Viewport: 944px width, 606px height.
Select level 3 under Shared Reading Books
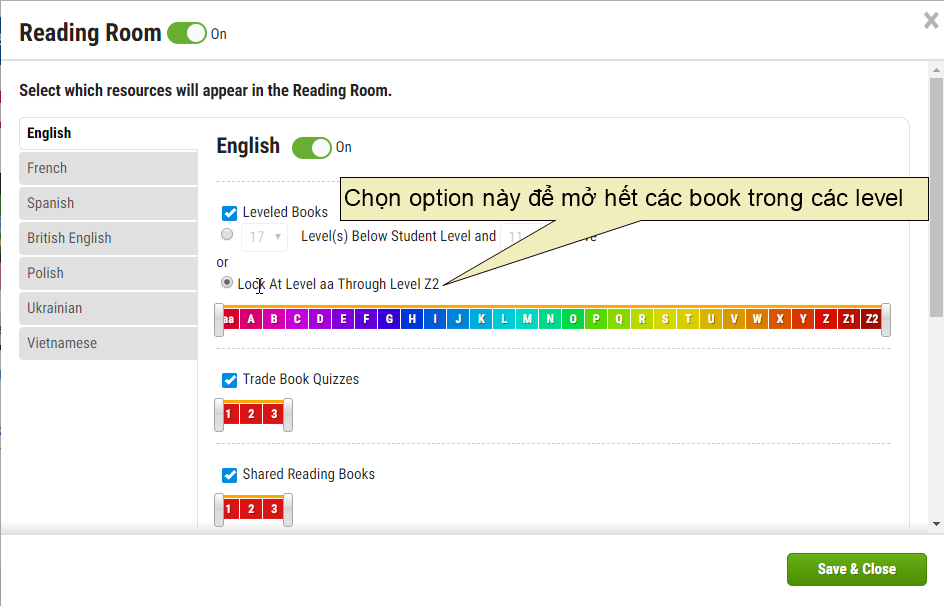(274, 509)
